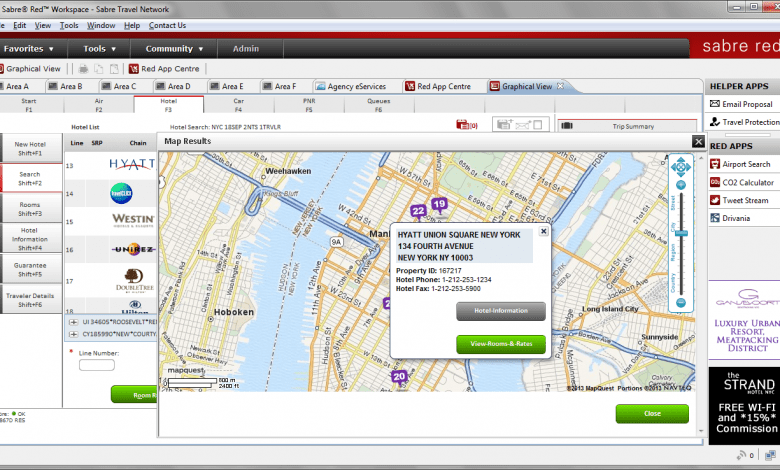This screenshot has height=470, width=780.
Task: Click Traveler Details Shift+F6 button
Action: coord(30,299)
